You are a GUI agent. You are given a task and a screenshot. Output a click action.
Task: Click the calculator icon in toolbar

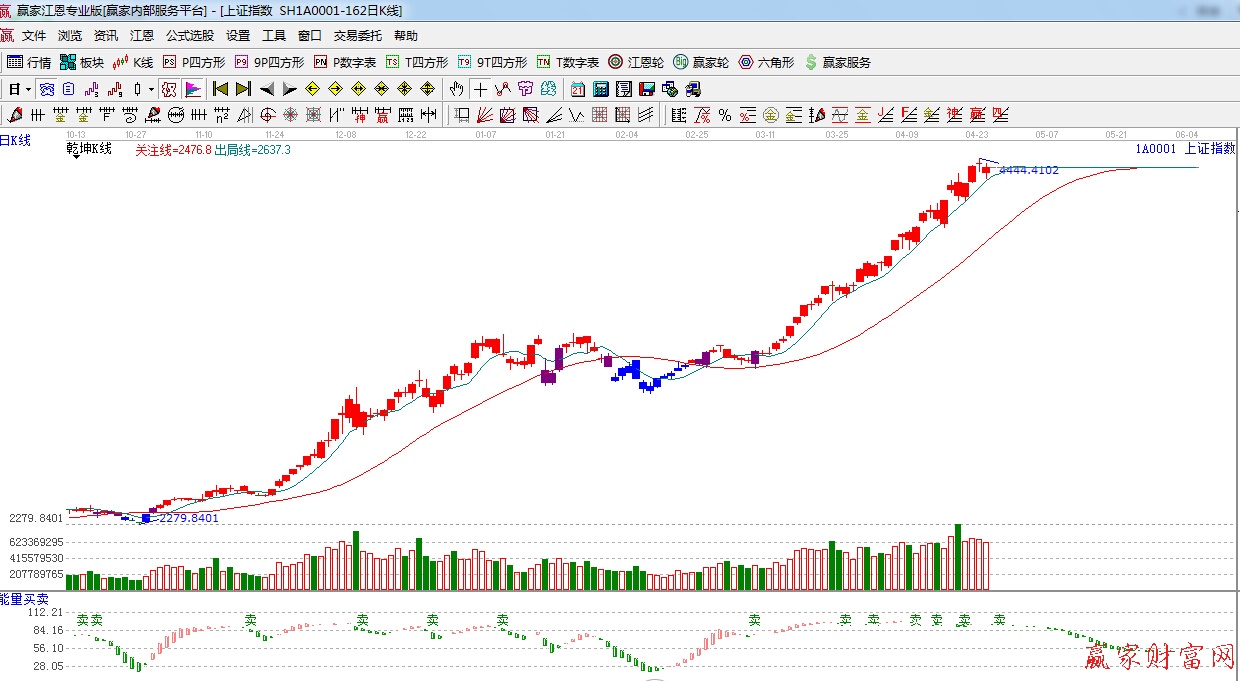600,89
